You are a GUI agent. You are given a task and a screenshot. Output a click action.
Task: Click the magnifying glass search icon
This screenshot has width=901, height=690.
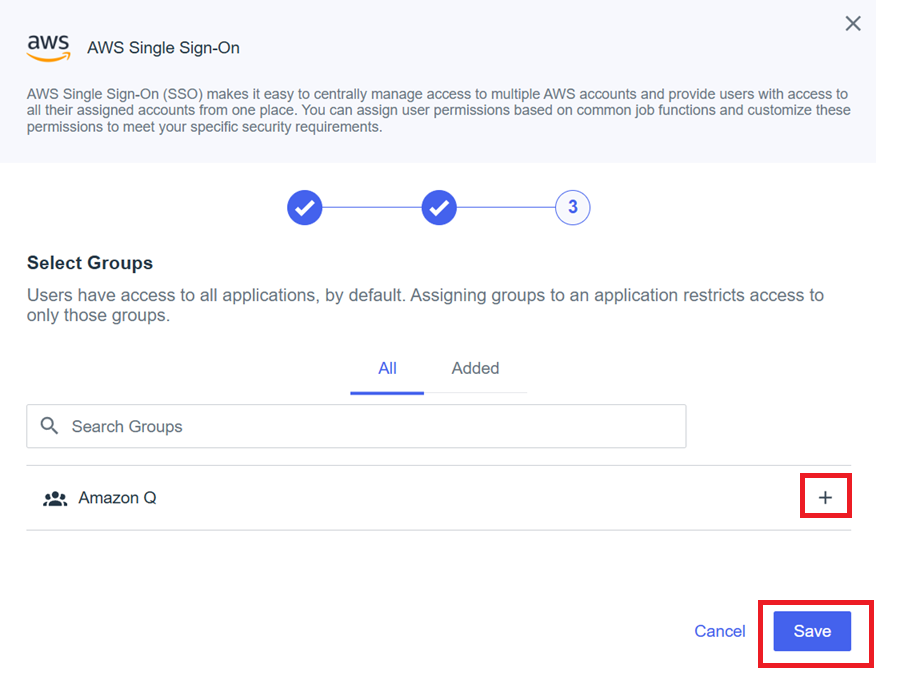49,426
